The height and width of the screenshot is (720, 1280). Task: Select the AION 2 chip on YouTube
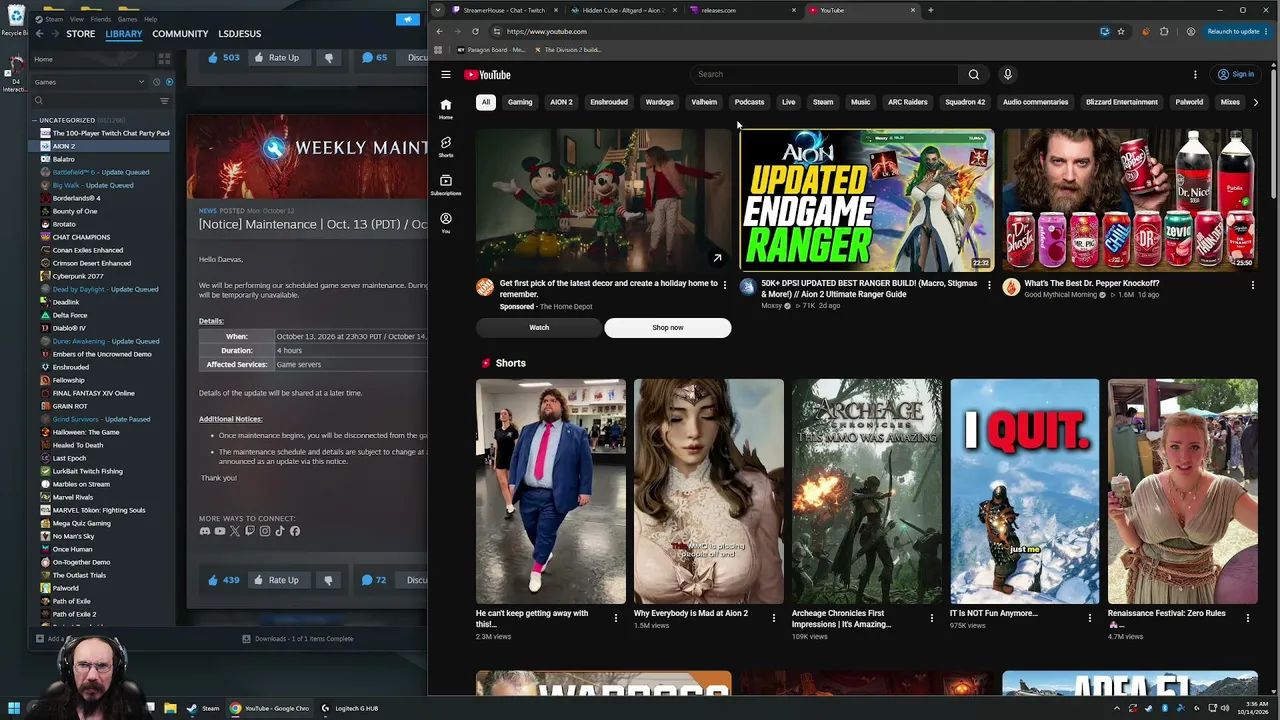[x=561, y=102]
